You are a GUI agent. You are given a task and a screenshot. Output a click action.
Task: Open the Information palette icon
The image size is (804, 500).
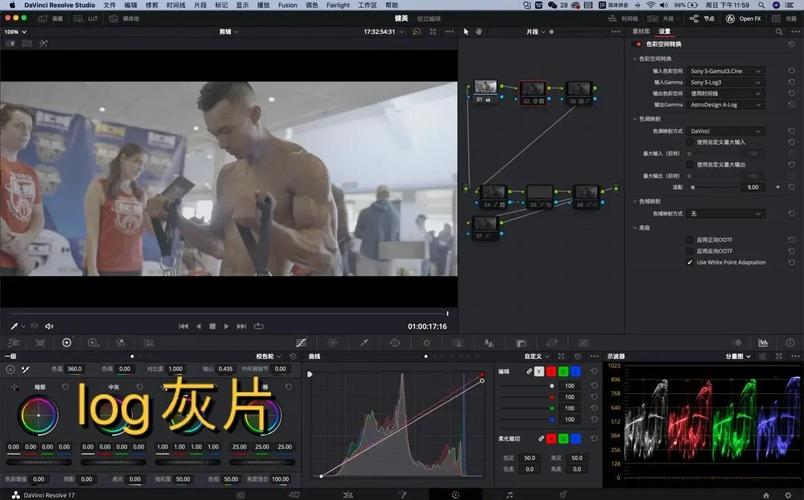[790, 343]
